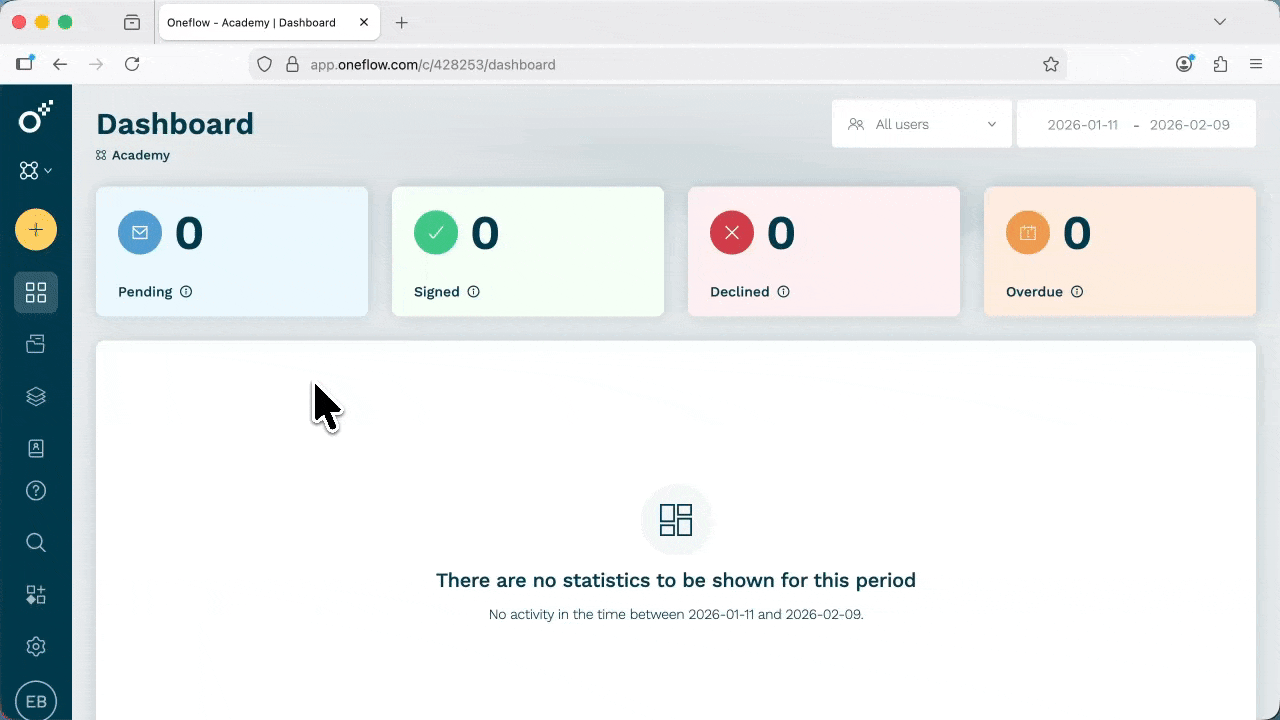Click the Pending envelope icon
1280x720 pixels.
point(140,233)
